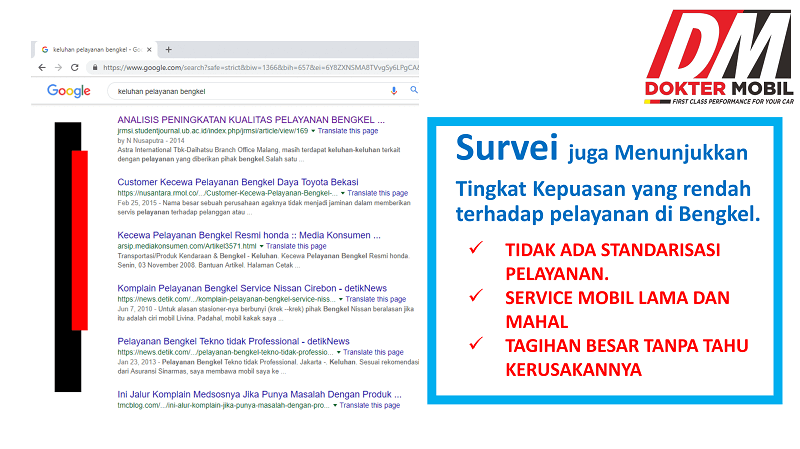800x449 pixels.
Task: Start voice search with microphone icon
Action: point(393,90)
